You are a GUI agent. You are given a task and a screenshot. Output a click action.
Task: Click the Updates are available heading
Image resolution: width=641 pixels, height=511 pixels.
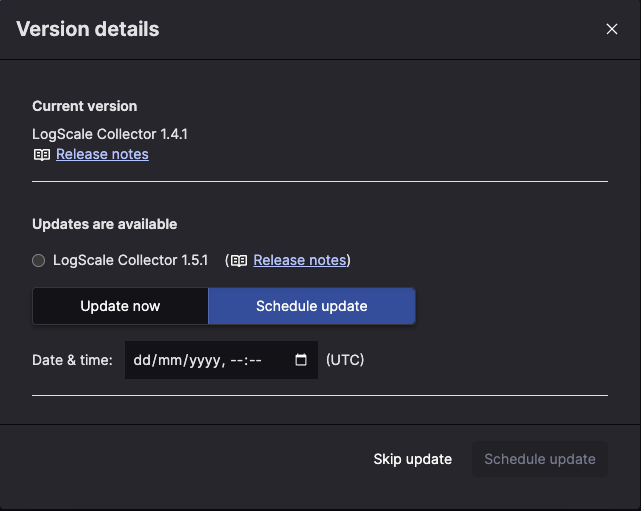click(x=104, y=224)
